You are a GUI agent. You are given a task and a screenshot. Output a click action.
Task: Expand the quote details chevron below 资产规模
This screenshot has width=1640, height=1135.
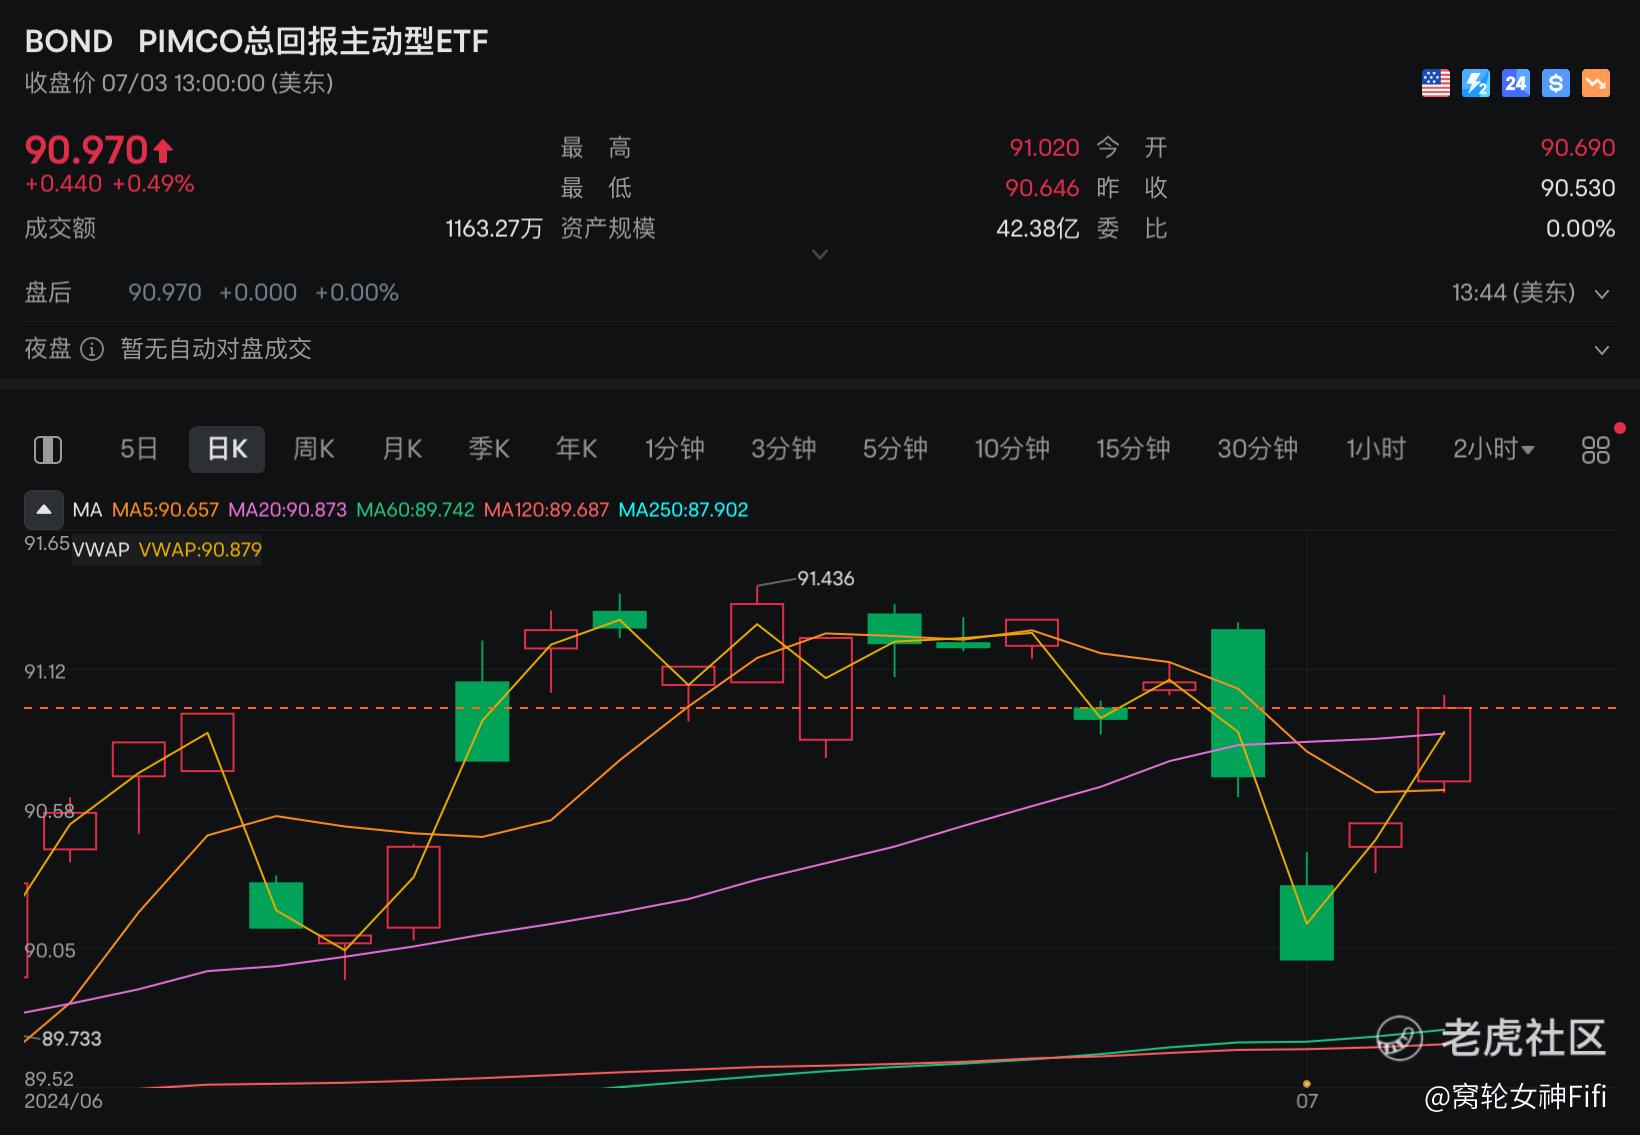click(x=820, y=254)
